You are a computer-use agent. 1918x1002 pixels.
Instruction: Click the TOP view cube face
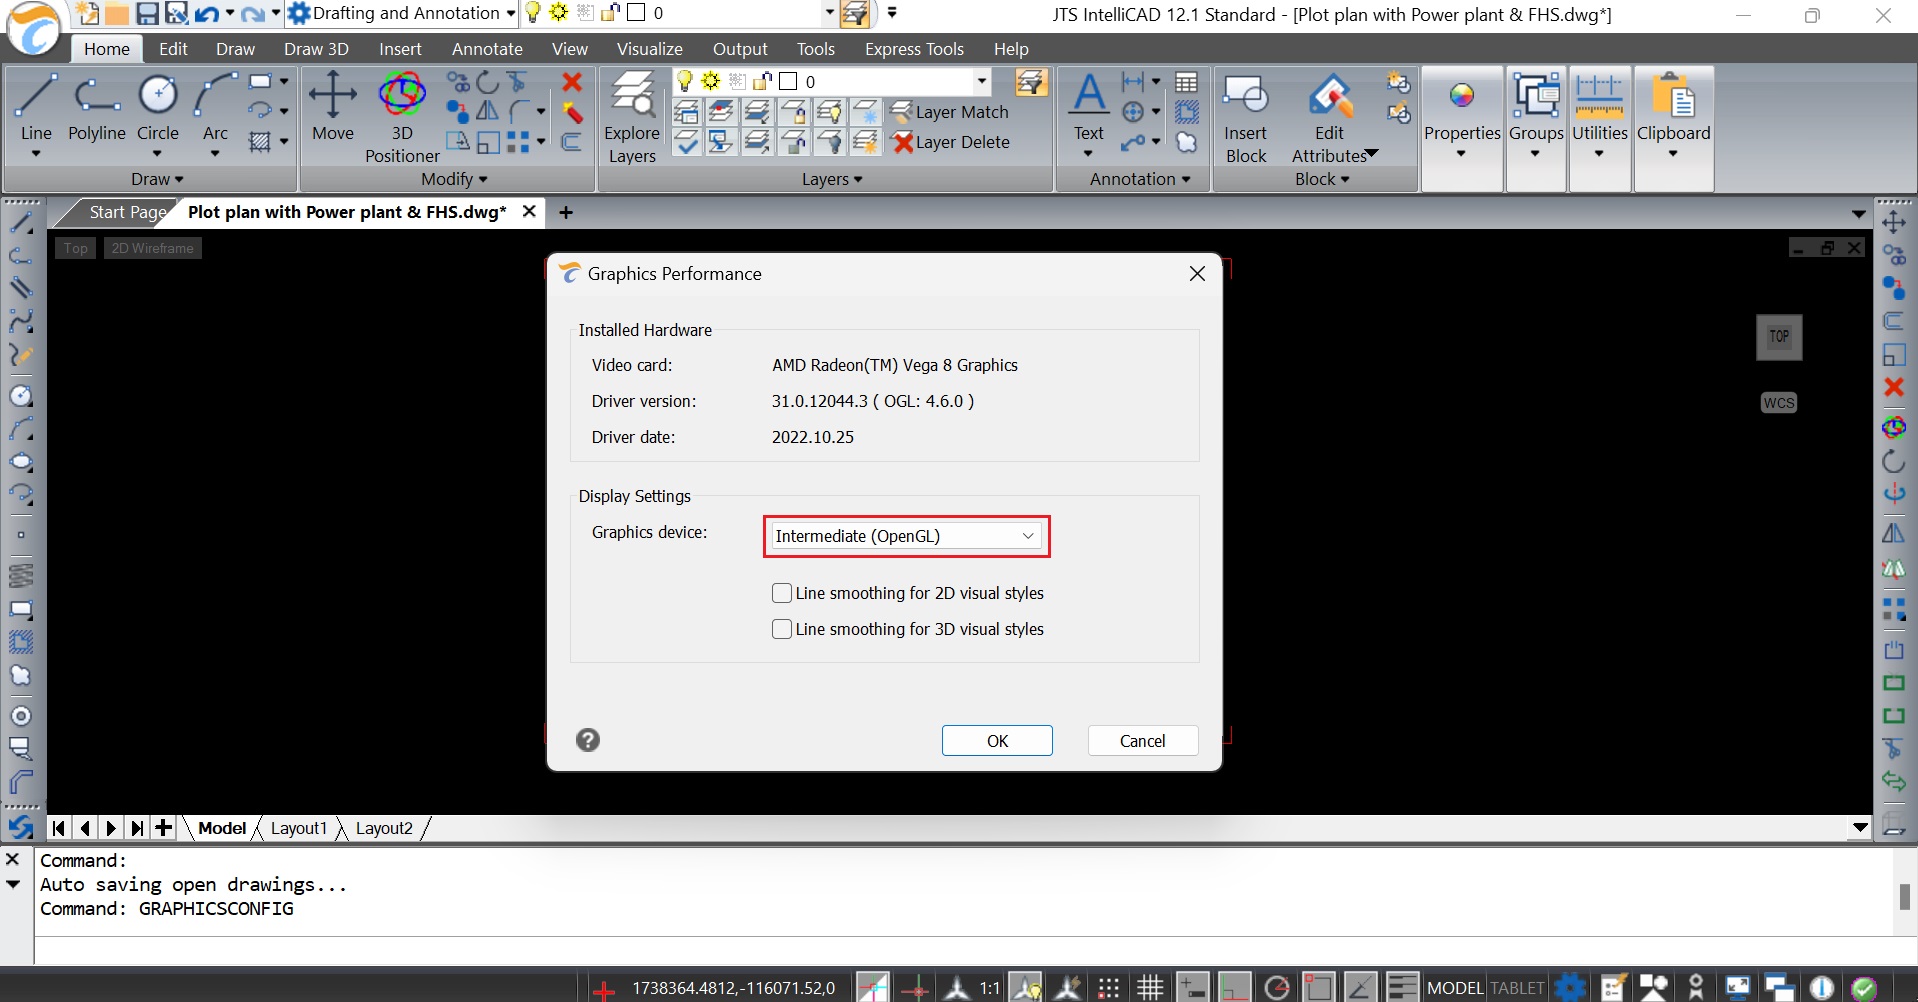tap(1779, 337)
